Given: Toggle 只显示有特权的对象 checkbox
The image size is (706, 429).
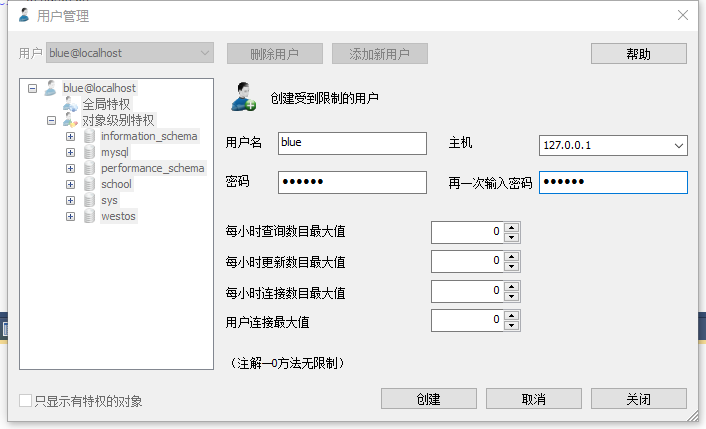Looking at the screenshot, I should pos(26,400).
